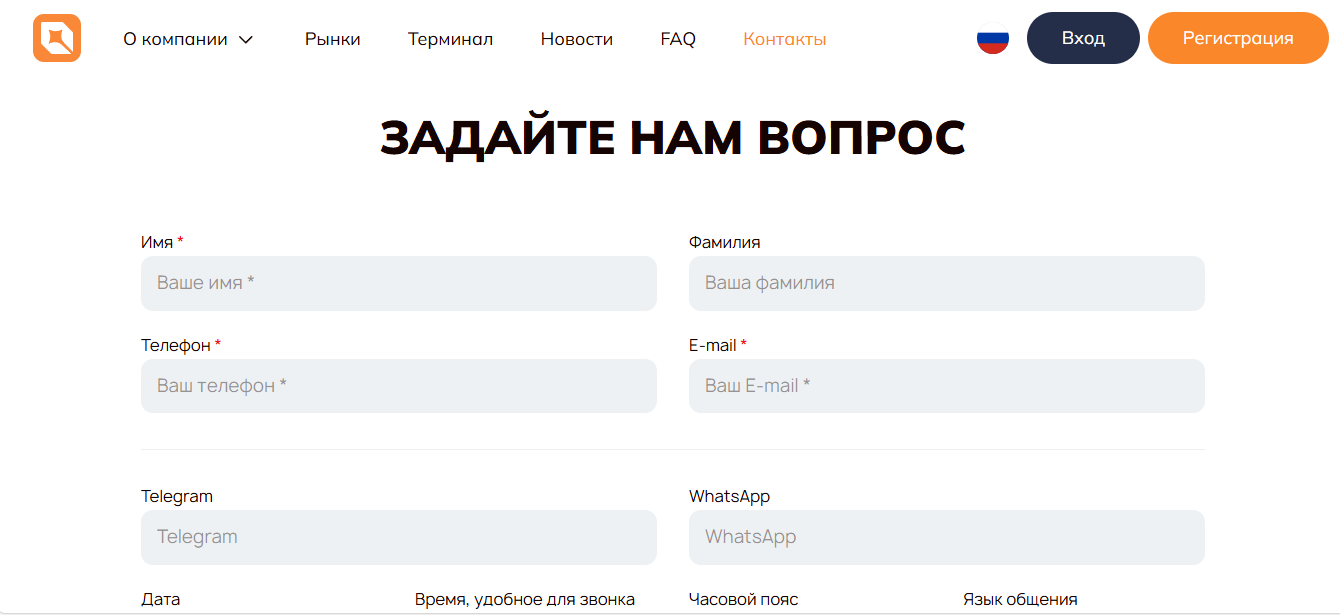Focus the Telegram input field

tap(399, 537)
